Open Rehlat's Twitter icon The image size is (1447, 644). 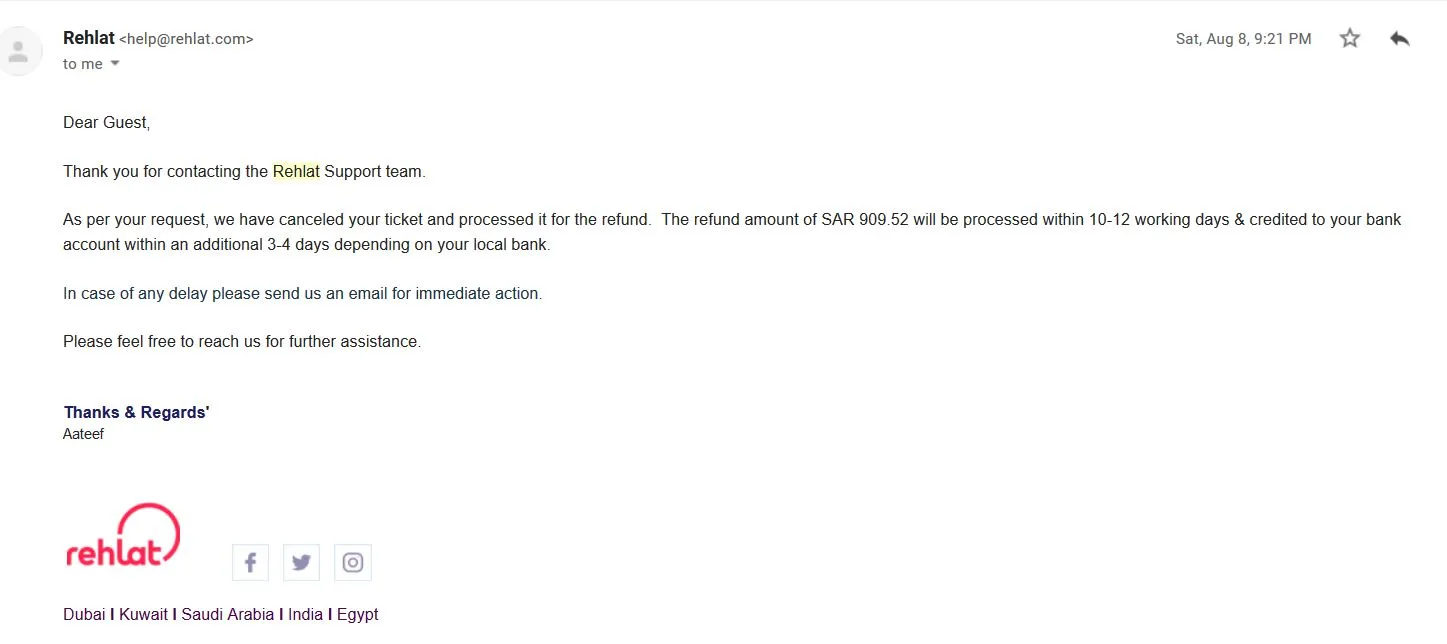point(301,562)
